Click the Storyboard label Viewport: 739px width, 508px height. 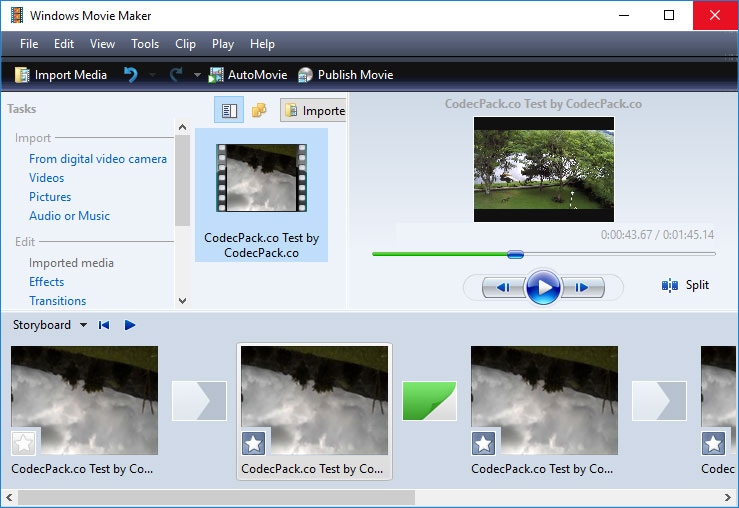[42, 325]
